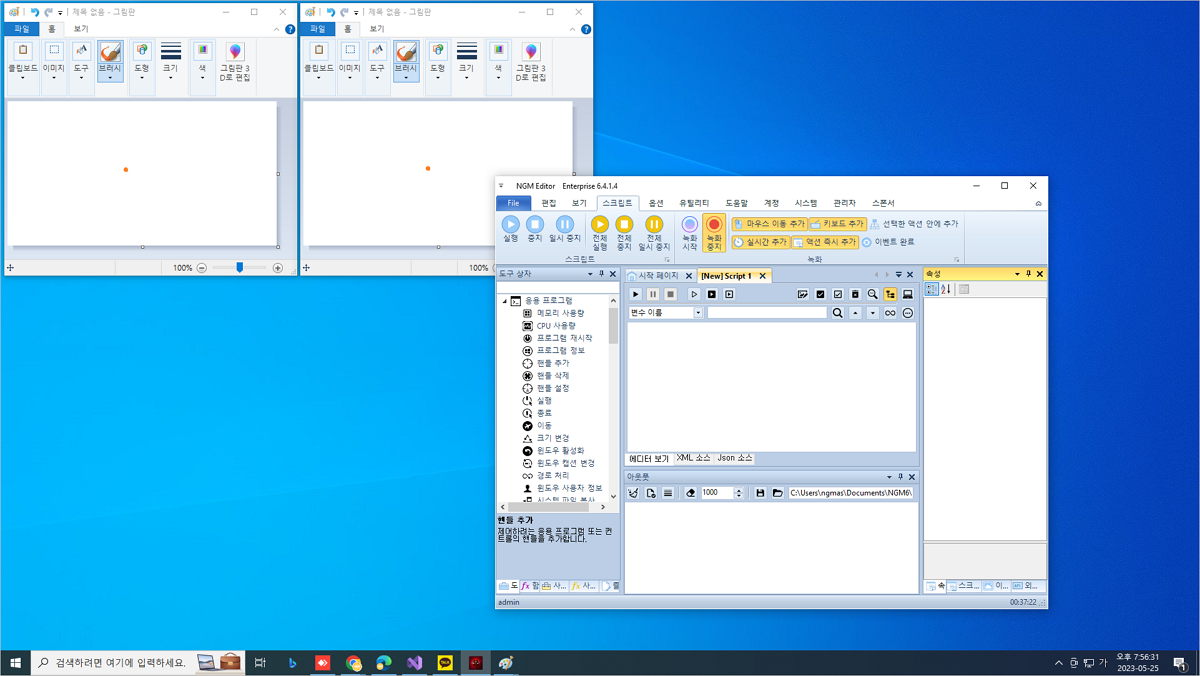The width and height of the screenshot is (1200, 676).
Task: Click the stop square icon in Script 1 toolbar
Action: pyautogui.click(x=671, y=295)
